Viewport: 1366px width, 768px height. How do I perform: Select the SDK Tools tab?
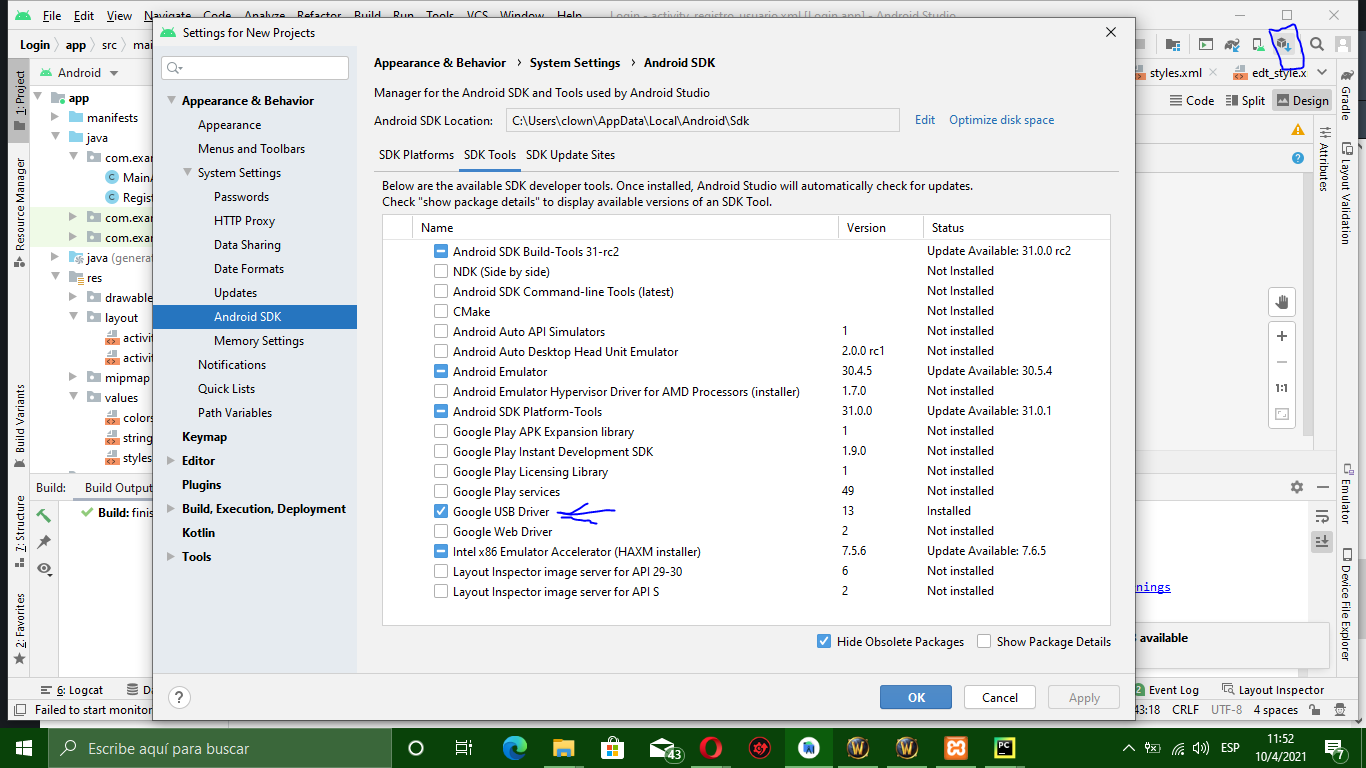tap(490, 155)
